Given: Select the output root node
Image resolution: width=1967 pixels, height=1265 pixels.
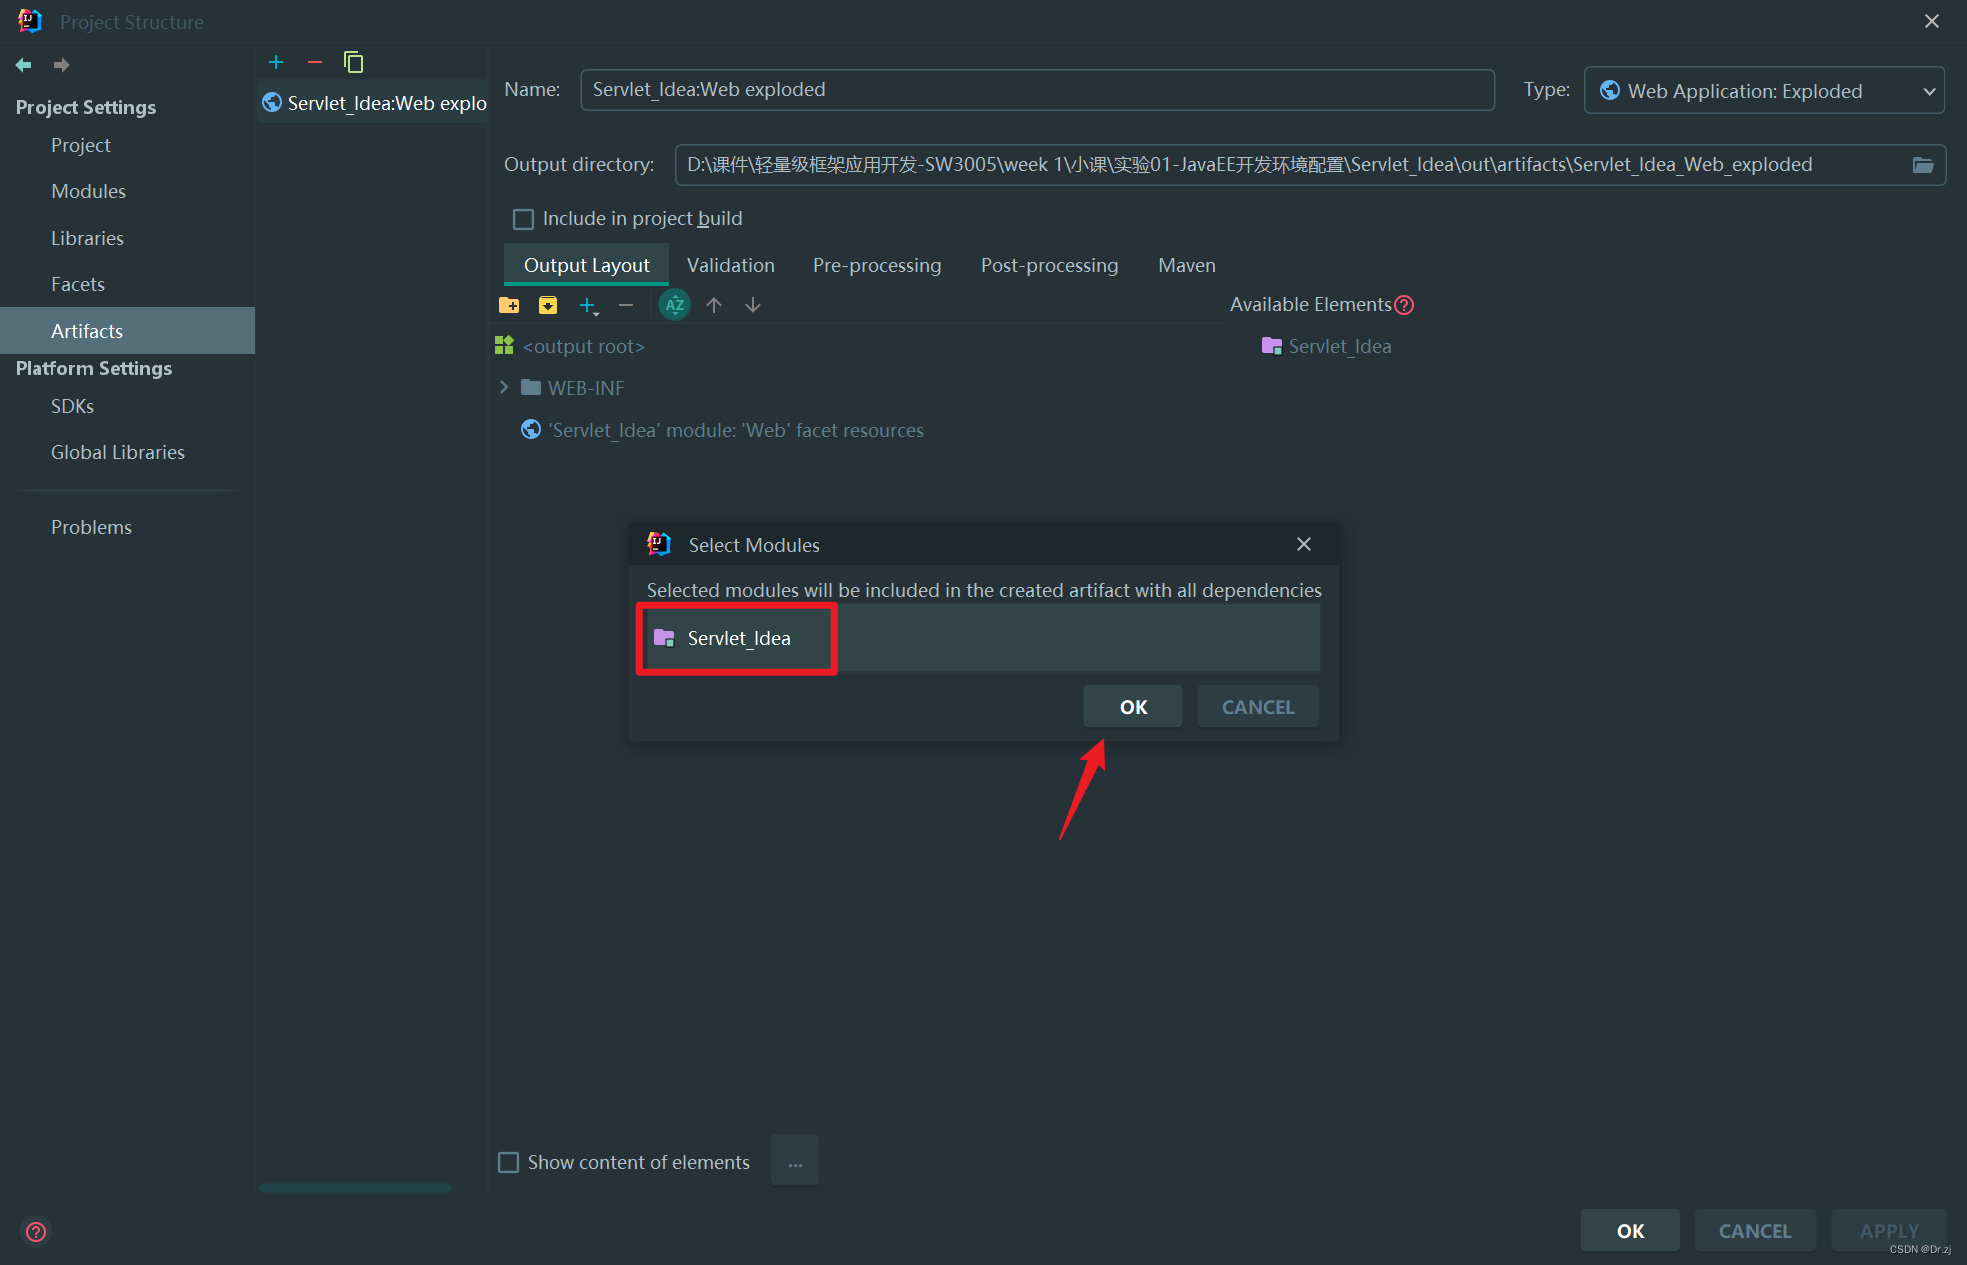Looking at the screenshot, I should (570, 346).
